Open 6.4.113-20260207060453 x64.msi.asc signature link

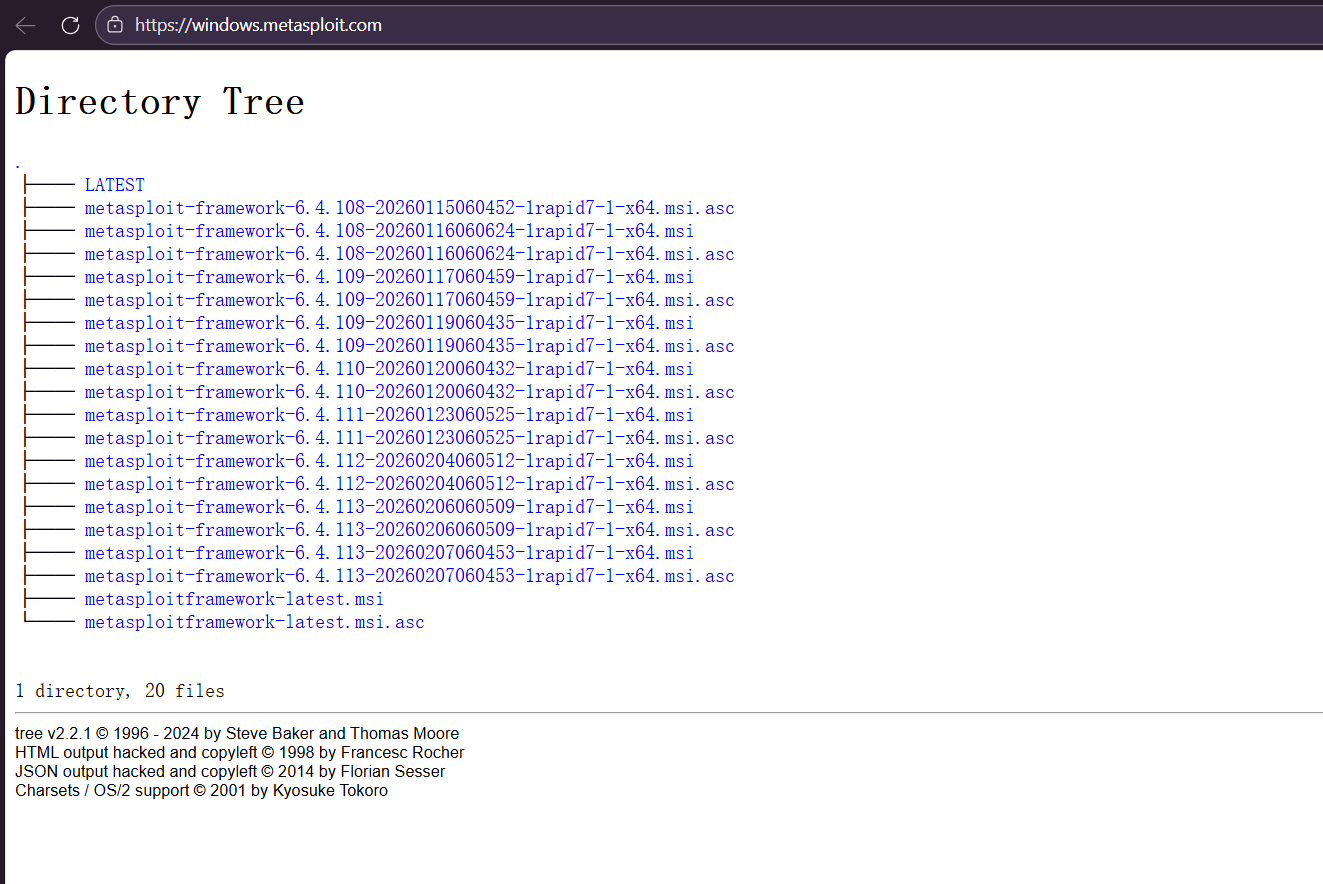coord(409,576)
